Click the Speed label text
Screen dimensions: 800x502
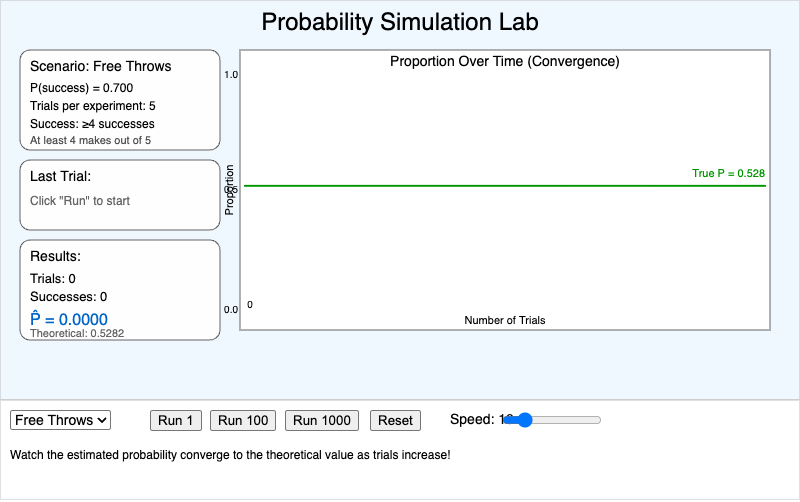[472, 419]
